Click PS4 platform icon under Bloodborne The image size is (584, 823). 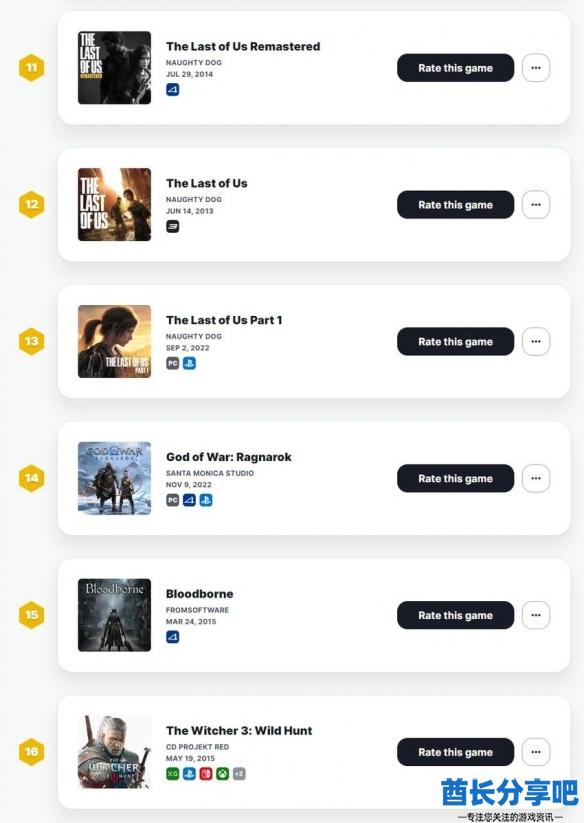(x=173, y=637)
